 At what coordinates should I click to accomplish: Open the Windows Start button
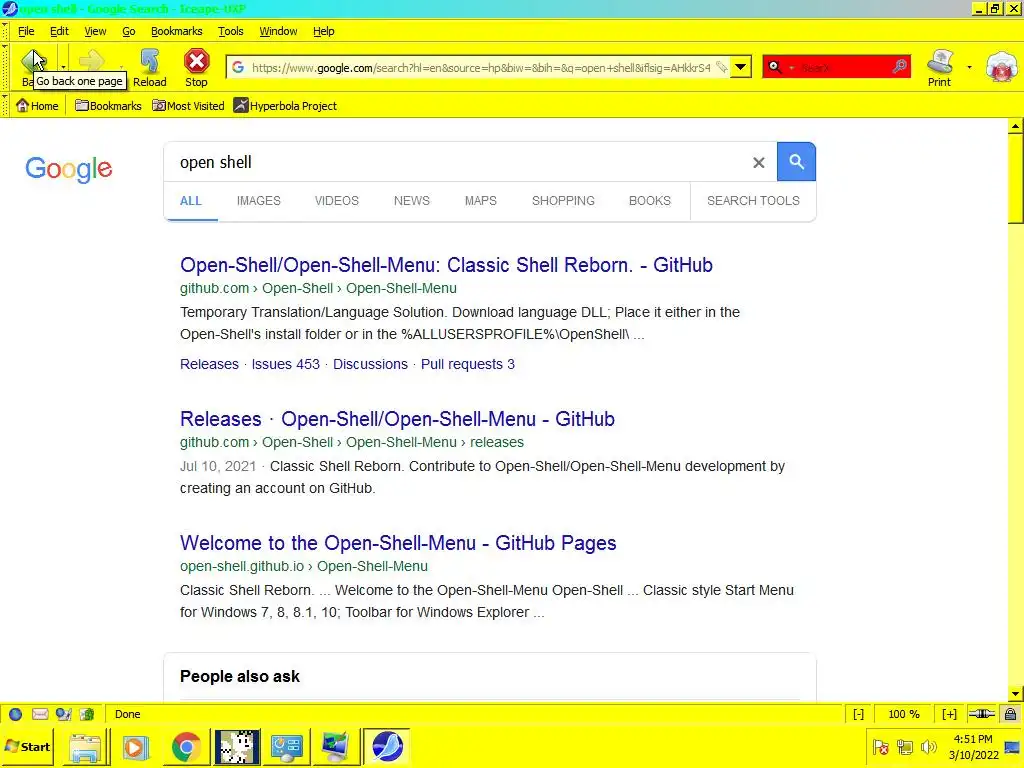point(27,746)
